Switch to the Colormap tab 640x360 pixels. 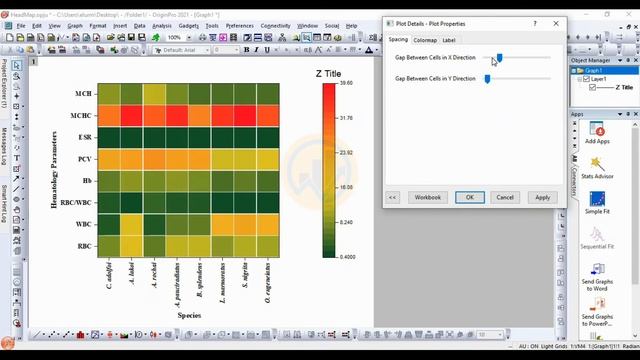pyautogui.click(x=425, y=40)
